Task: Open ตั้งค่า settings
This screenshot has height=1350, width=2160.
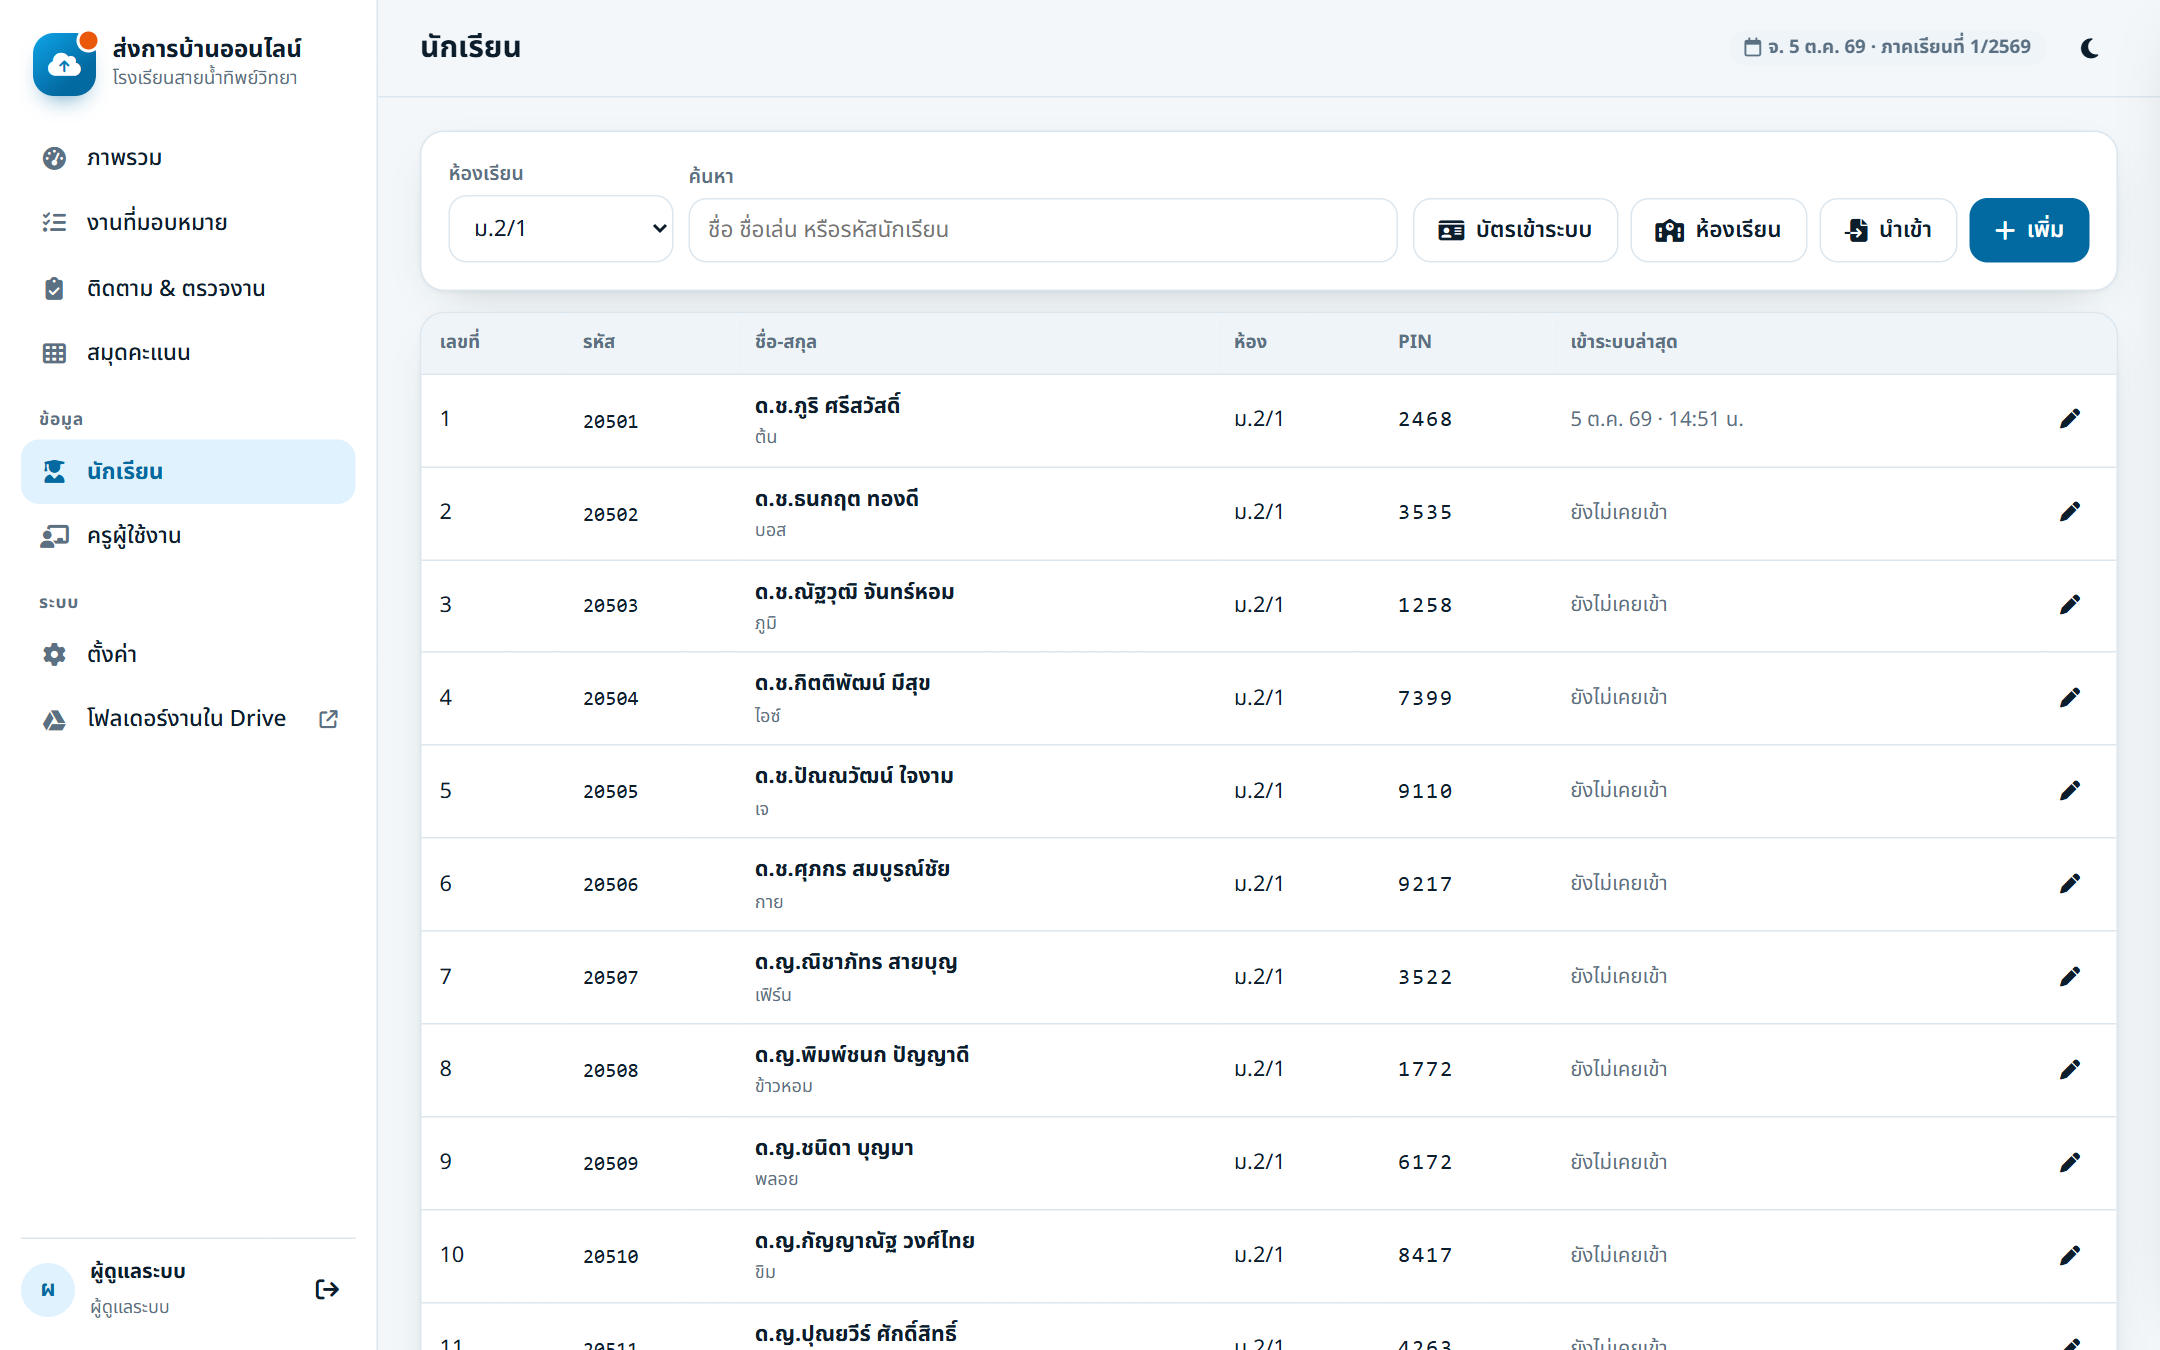Action: pos(188,654)
